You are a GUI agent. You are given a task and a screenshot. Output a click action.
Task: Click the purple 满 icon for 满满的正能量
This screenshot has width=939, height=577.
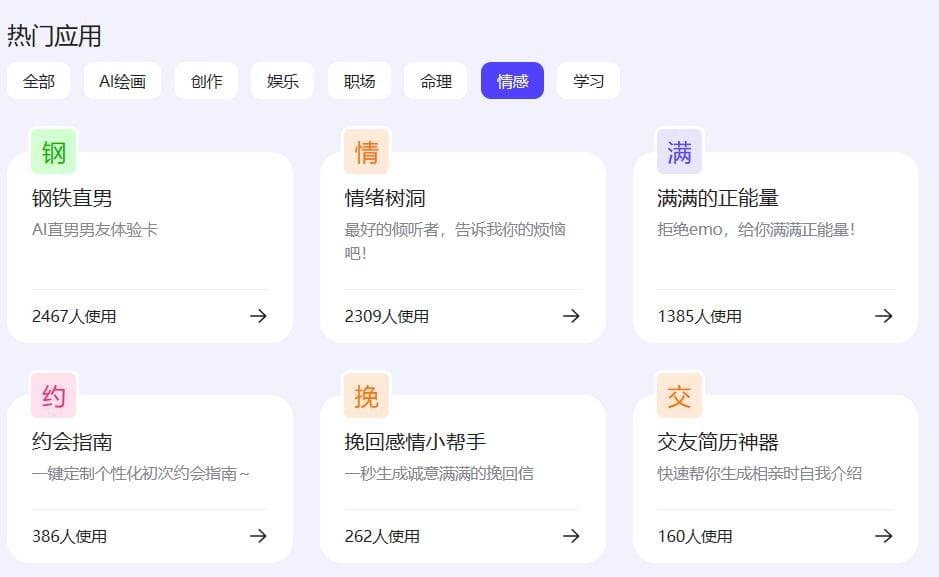click(679, 152)
